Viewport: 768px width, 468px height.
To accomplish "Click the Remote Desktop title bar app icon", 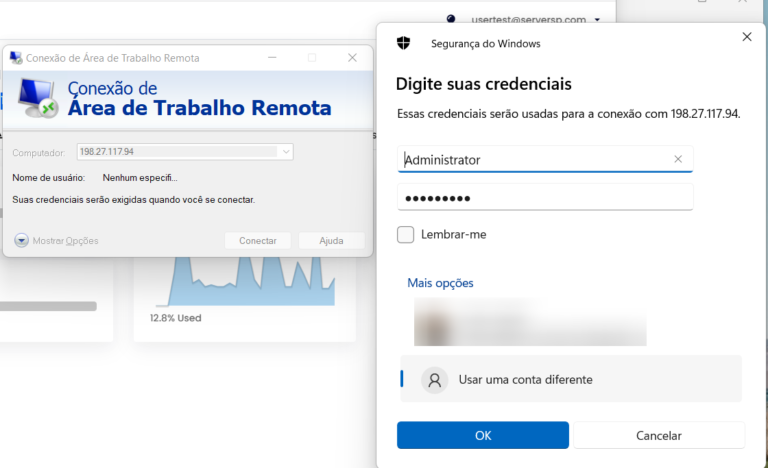I will click(x=16, y=58).
